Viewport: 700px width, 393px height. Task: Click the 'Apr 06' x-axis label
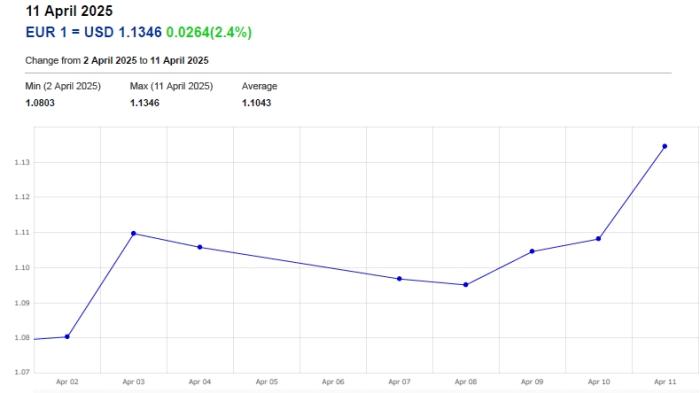click(x=333, y=382)
